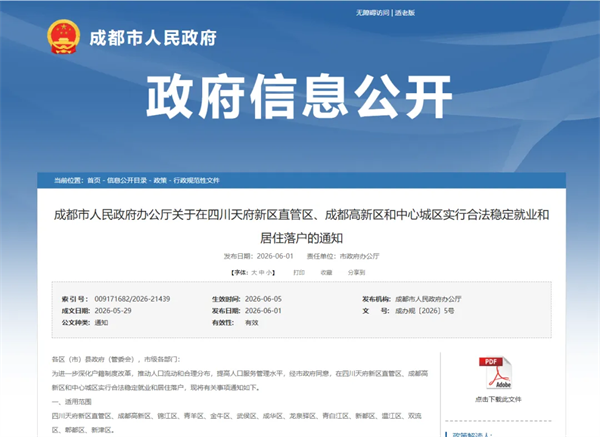
Task: Click the national emblem logo
Action: 64,37
